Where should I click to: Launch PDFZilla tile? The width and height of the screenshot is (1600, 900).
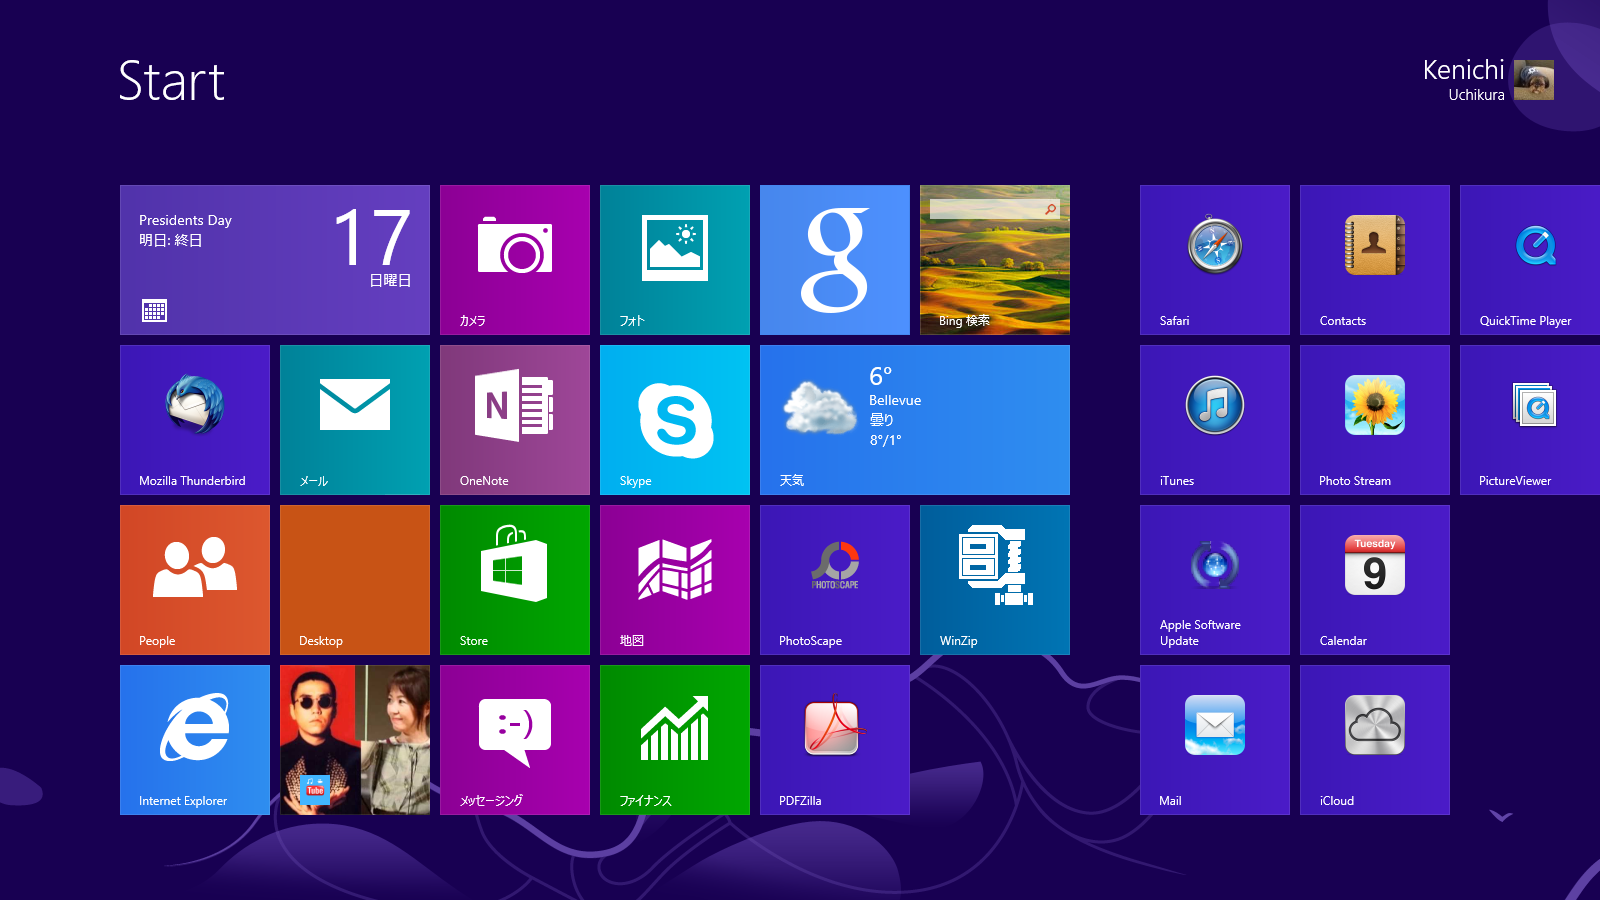coord(835,740)
